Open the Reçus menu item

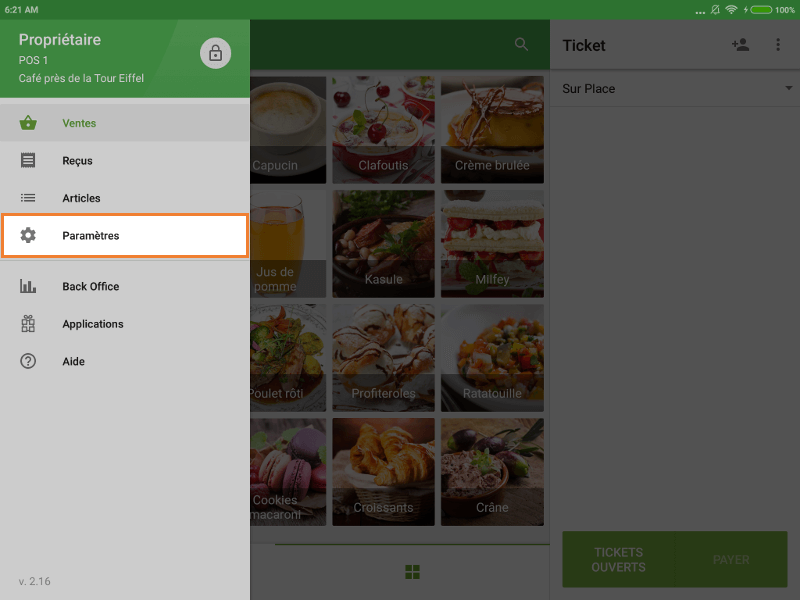[125, 160]
